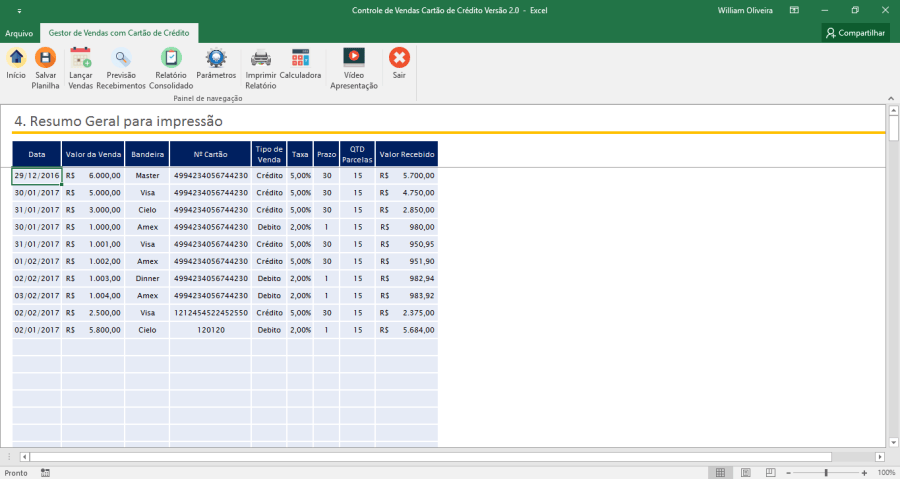This screenshot has height=479, width=900.
Task: Select the card number cell 120120
Action: (x=211, y=330)
